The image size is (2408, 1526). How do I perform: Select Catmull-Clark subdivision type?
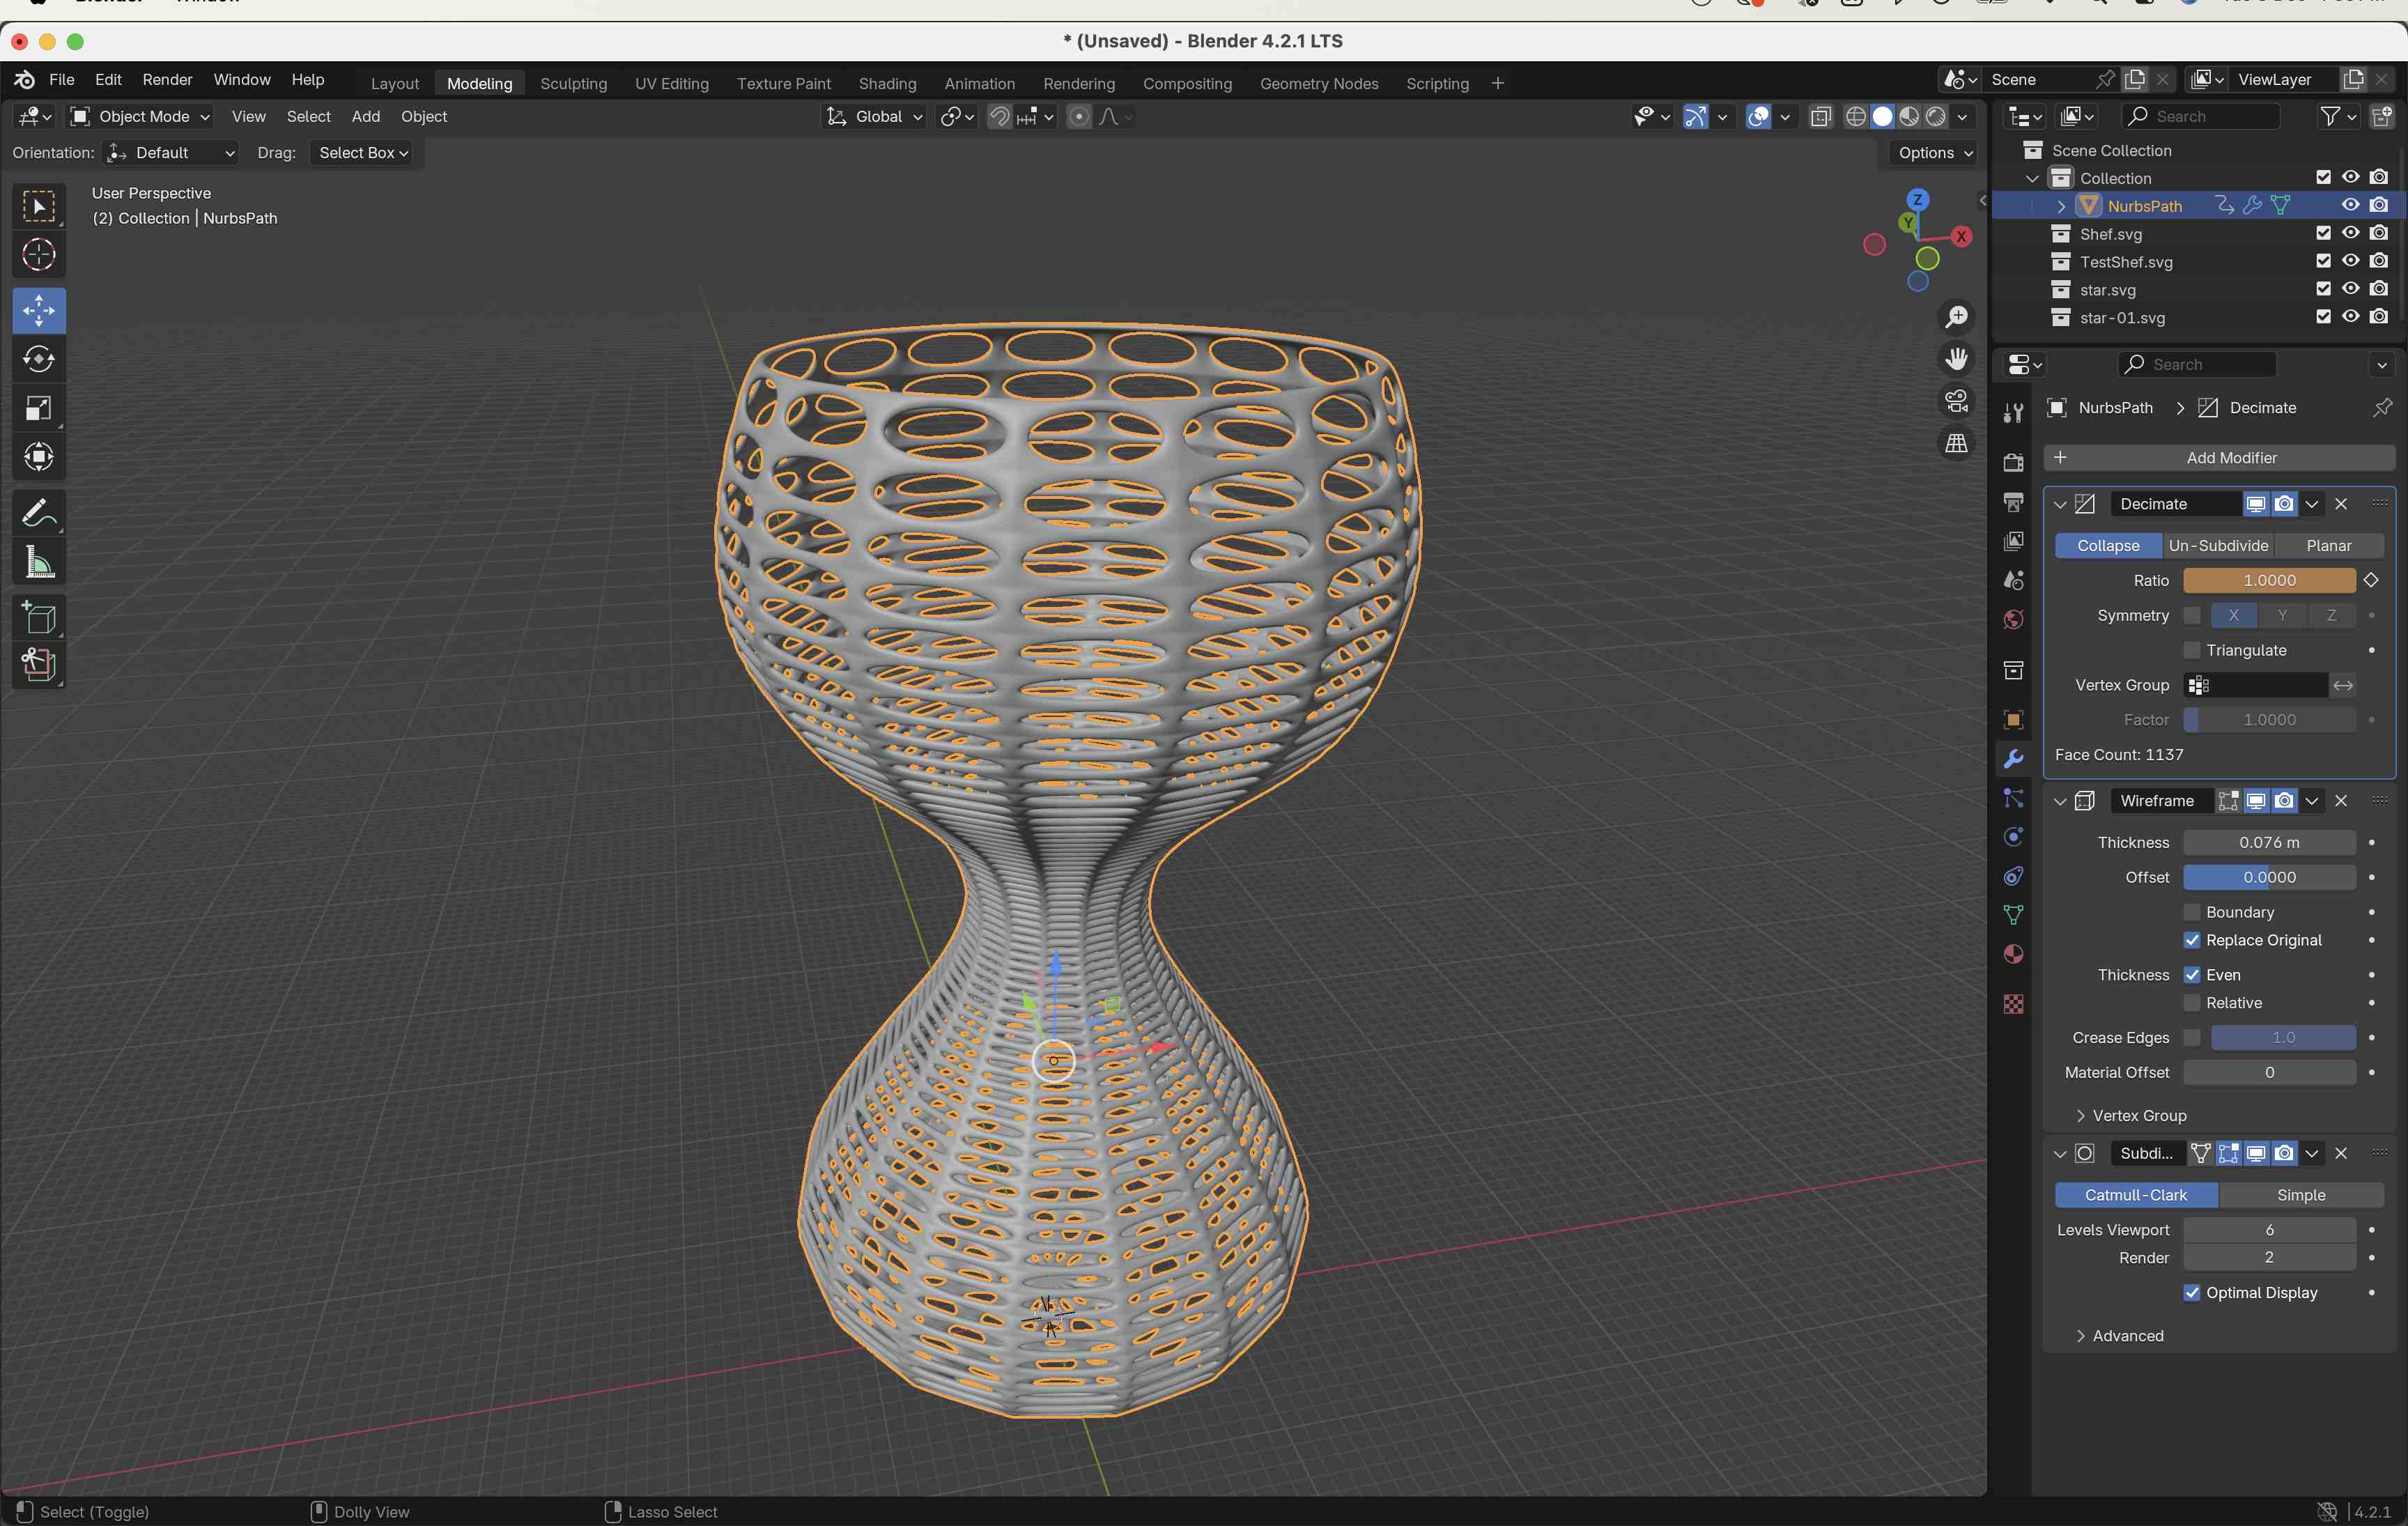click(2136, 1196)
